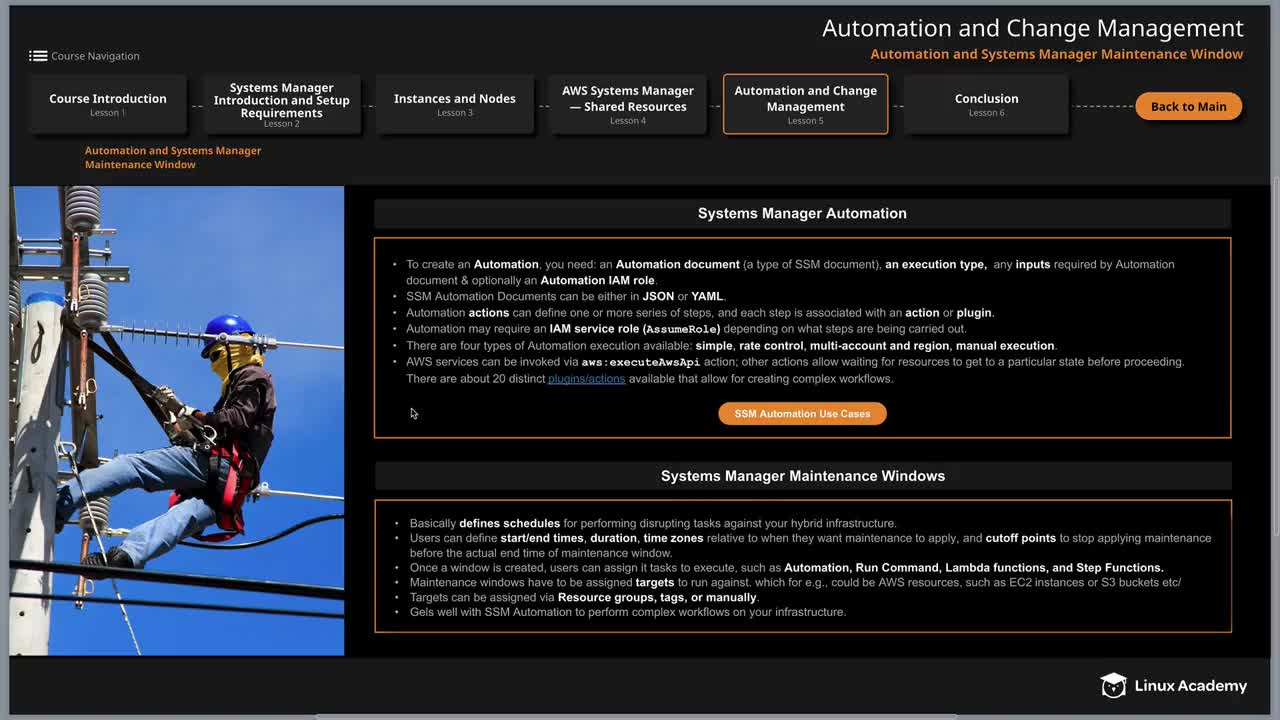Jump to the Conclusion lesson

click(986, 104)
